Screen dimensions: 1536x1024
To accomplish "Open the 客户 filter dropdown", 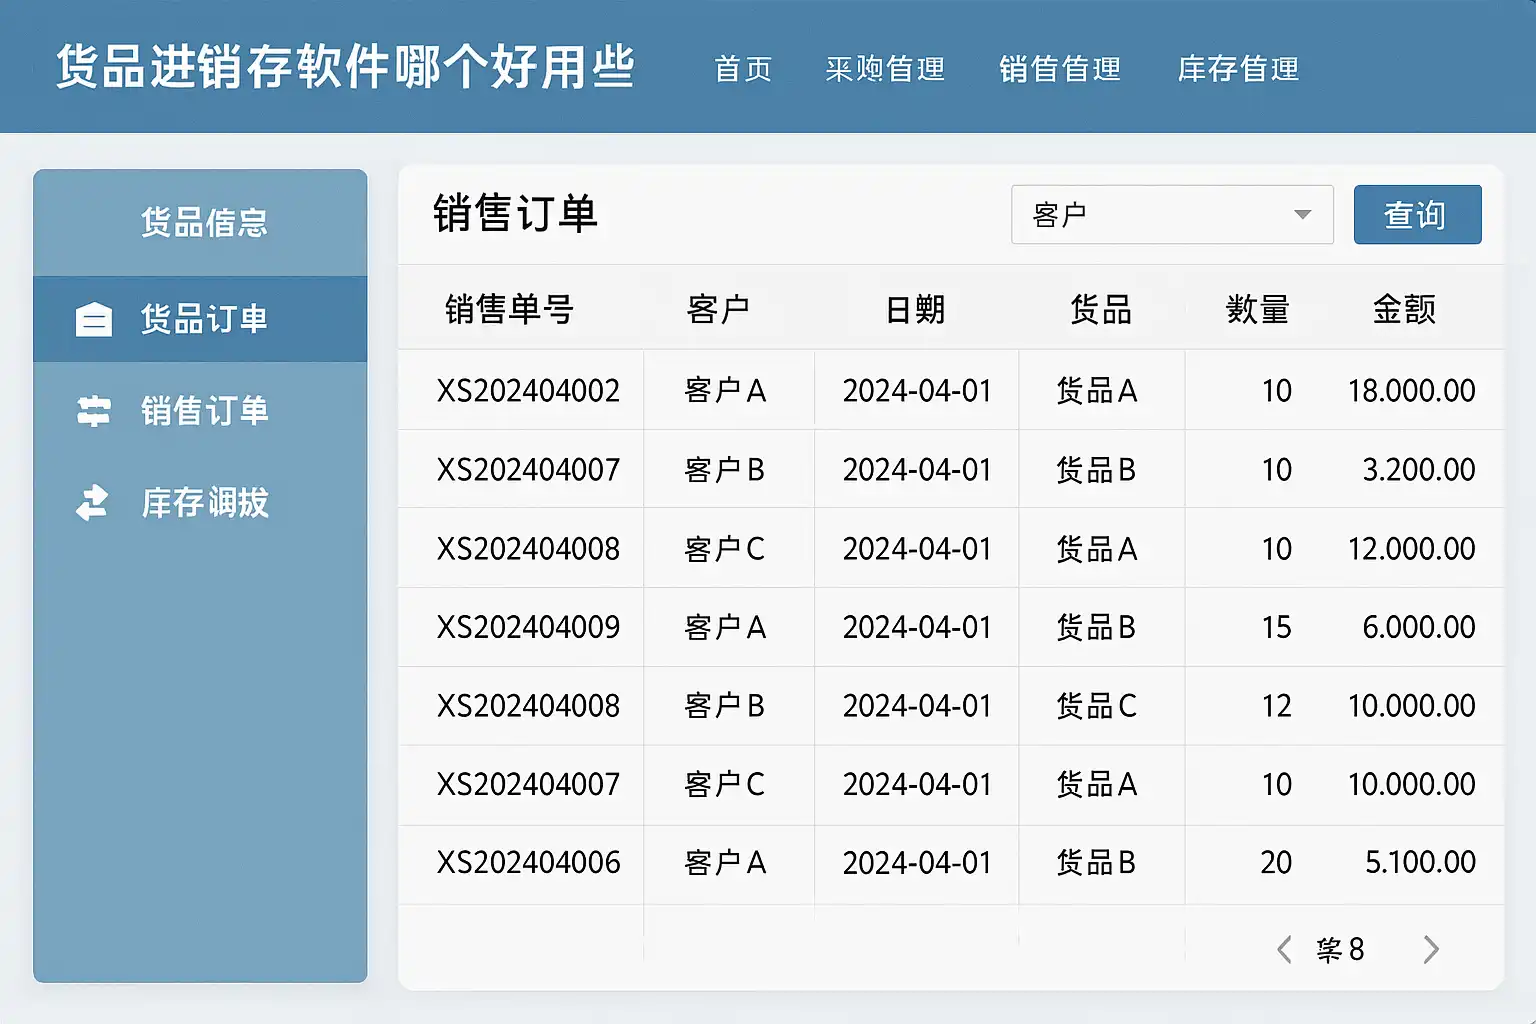I will click(1172, 214).
